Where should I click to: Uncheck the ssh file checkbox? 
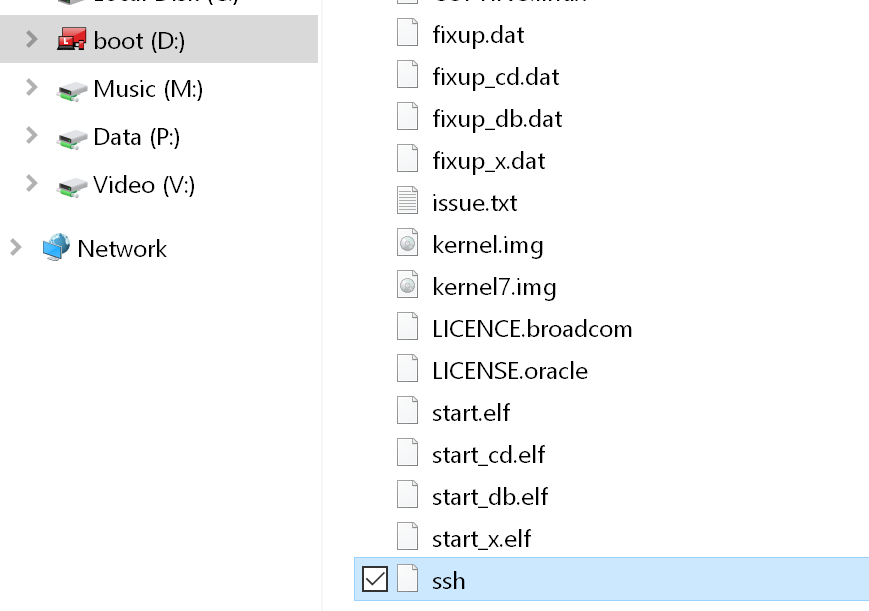point(374,580)
